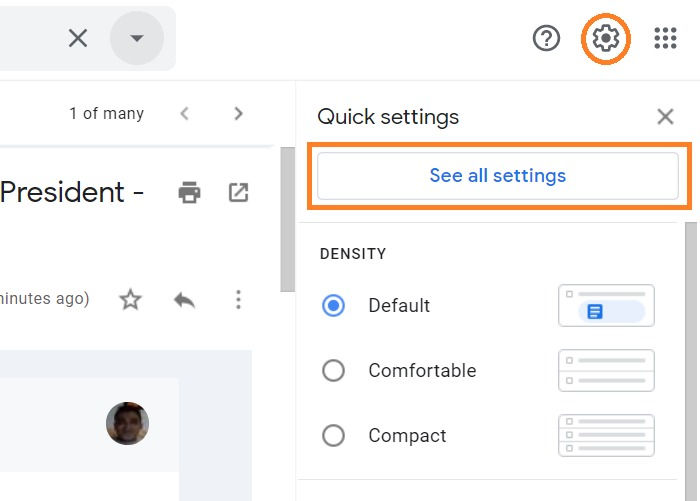Screen dimensions: 700x501
Task: Open the Google apps grid
Action: (x=665, y=39)
